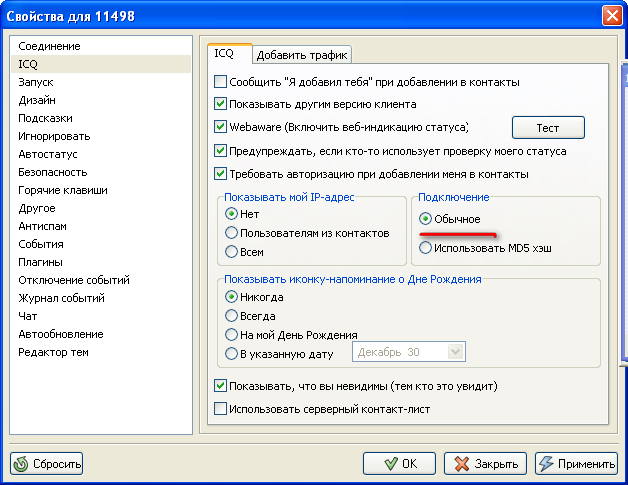This screenshot has width=628, height=485.
Task: Click the Применить apply button
Action: (x=576, y=464)
